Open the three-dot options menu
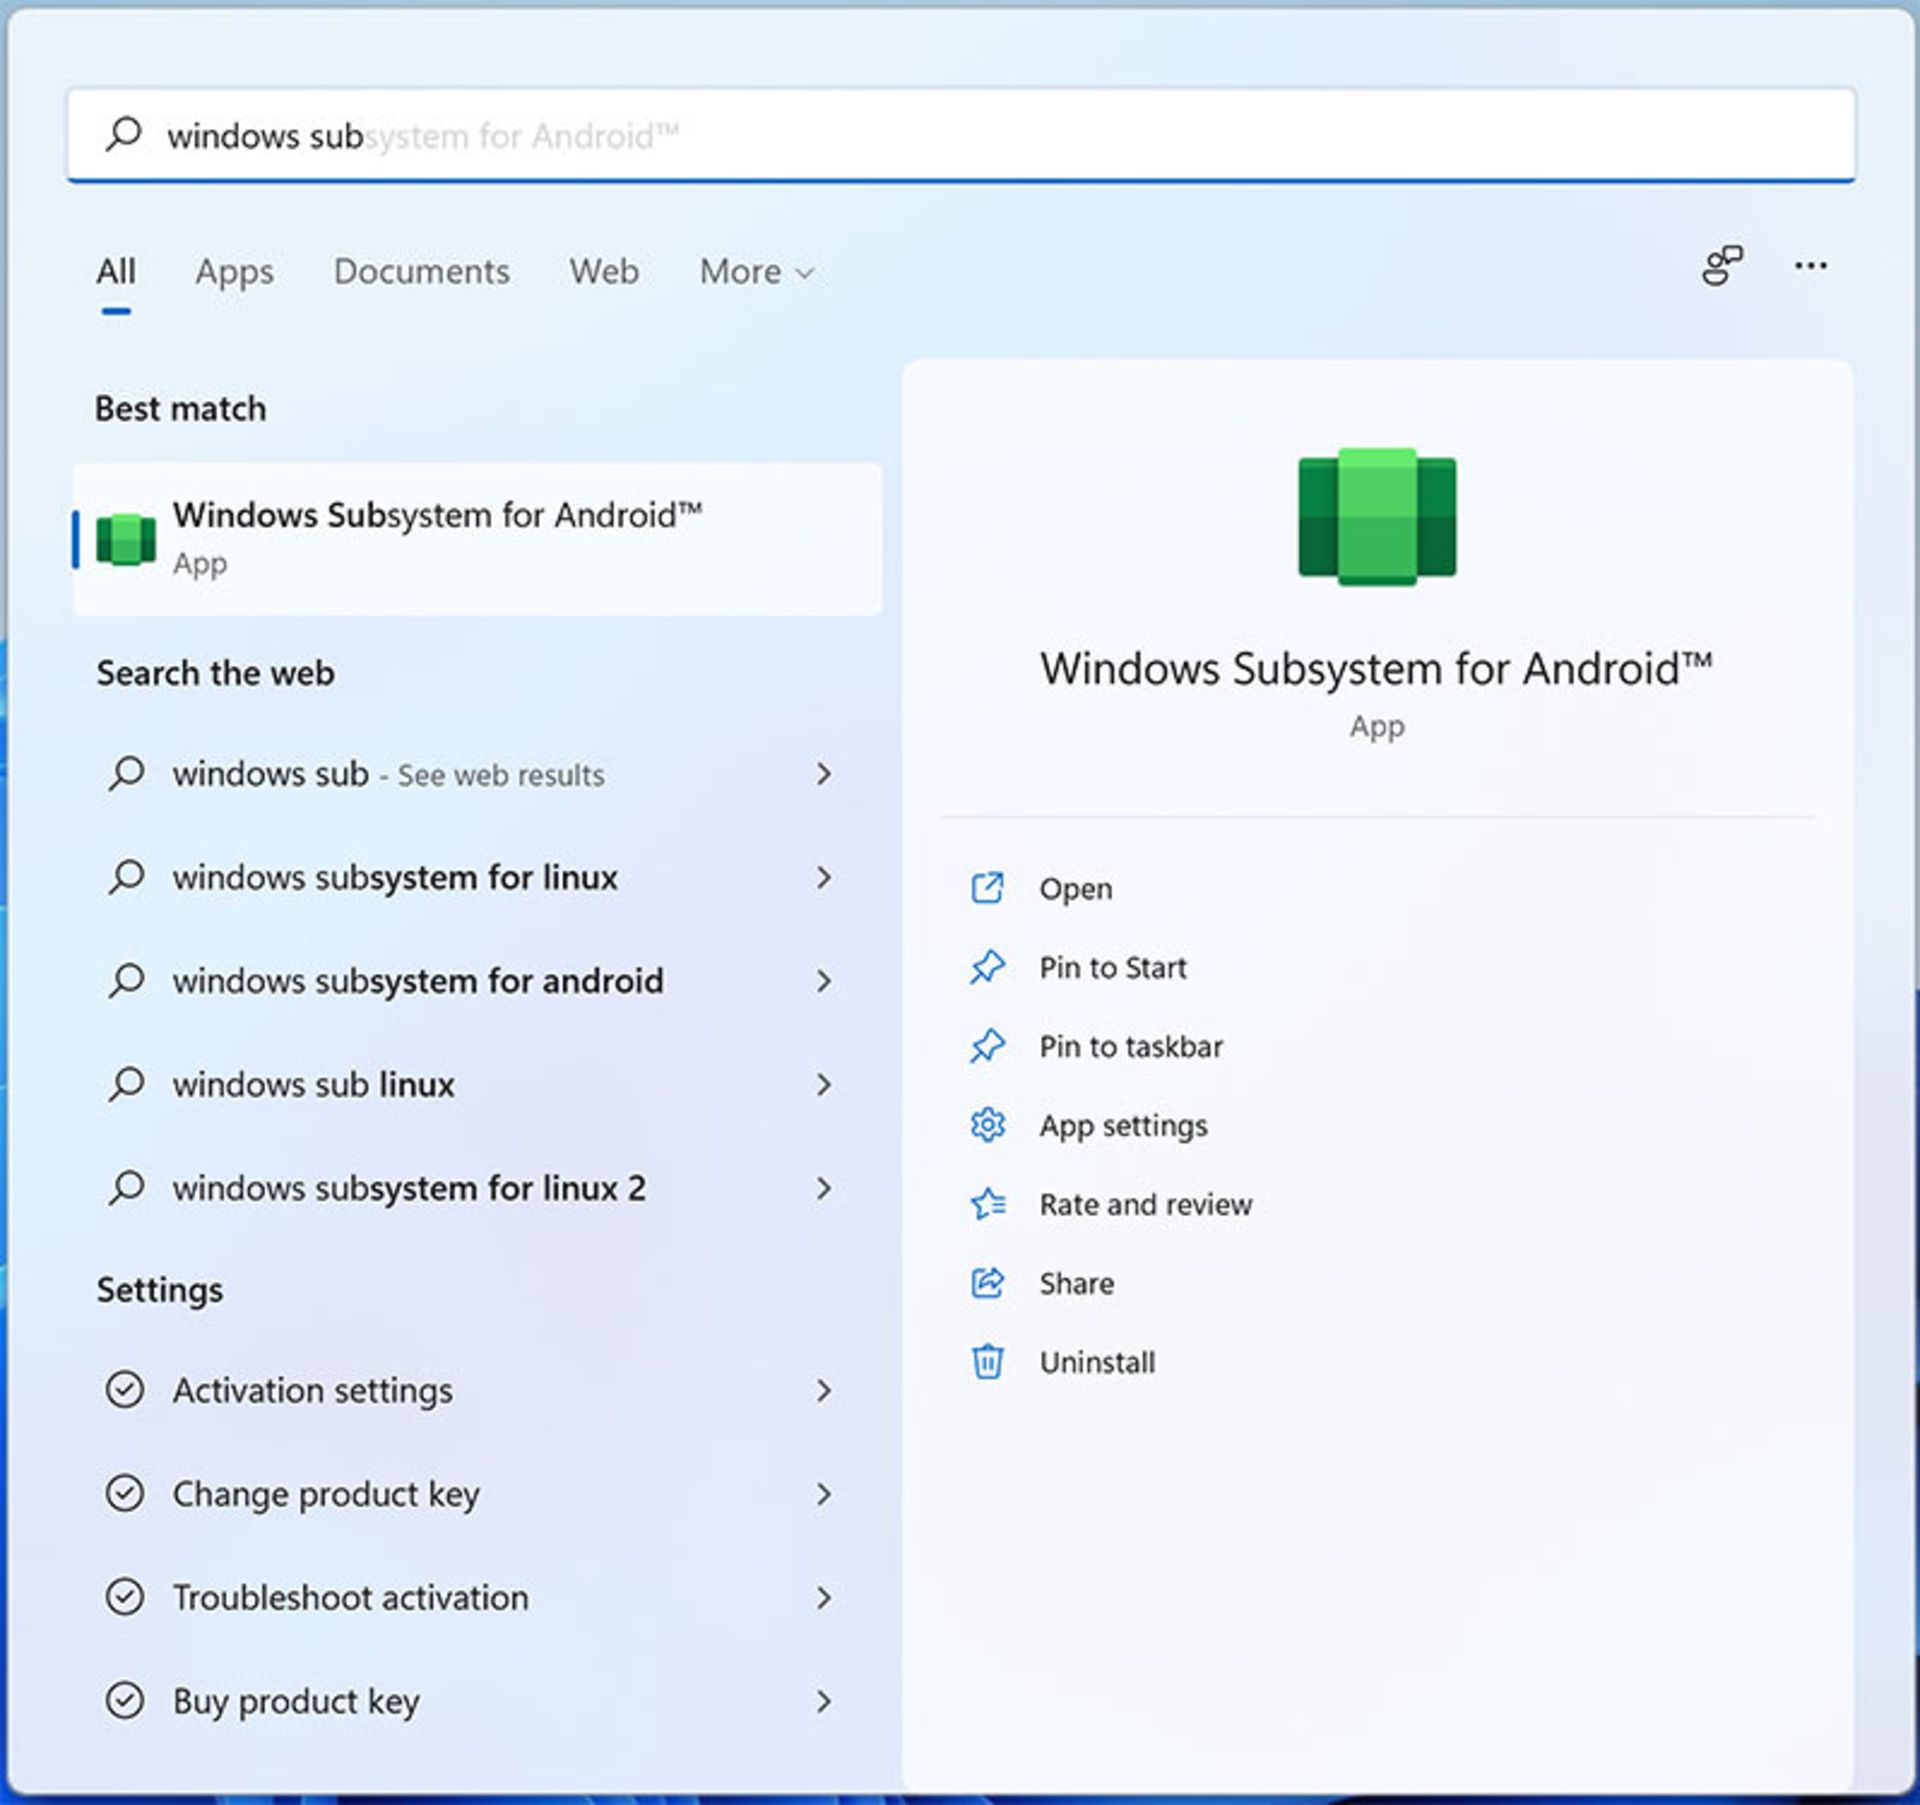Screen dimensions: 1920x1805 pos(1811,266)
